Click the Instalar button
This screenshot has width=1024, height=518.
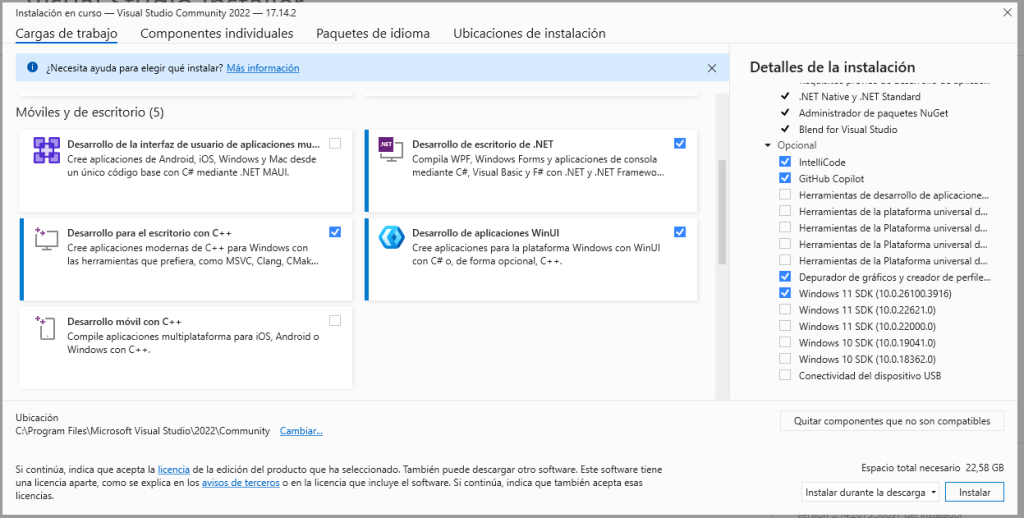point(974,492)
